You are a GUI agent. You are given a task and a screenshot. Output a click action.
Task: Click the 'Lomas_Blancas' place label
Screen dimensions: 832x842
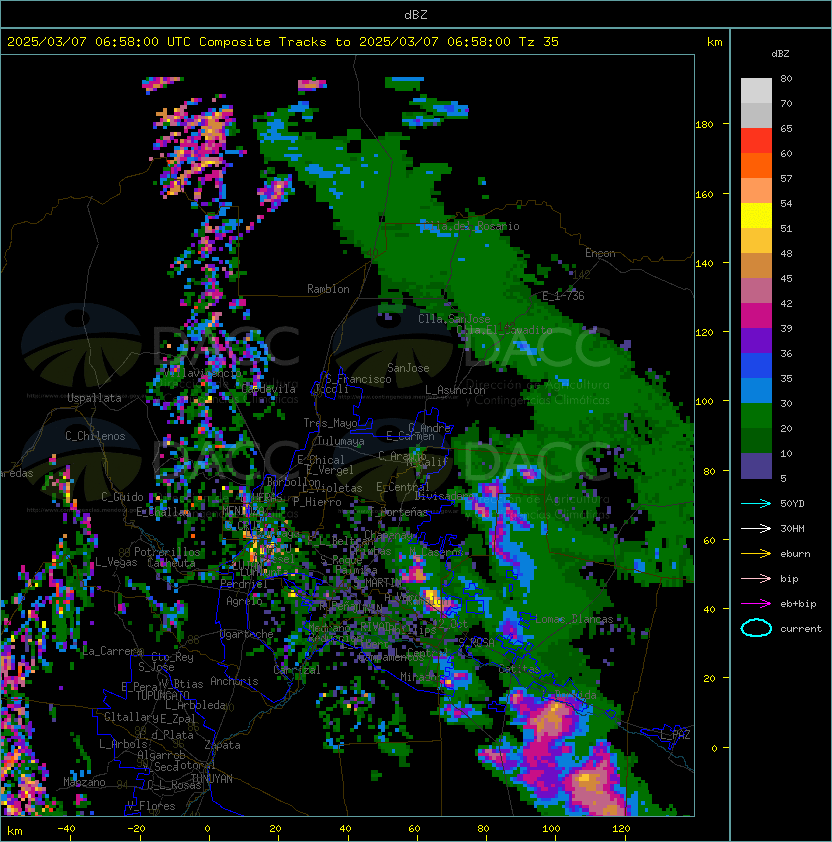tap(574, 619)
